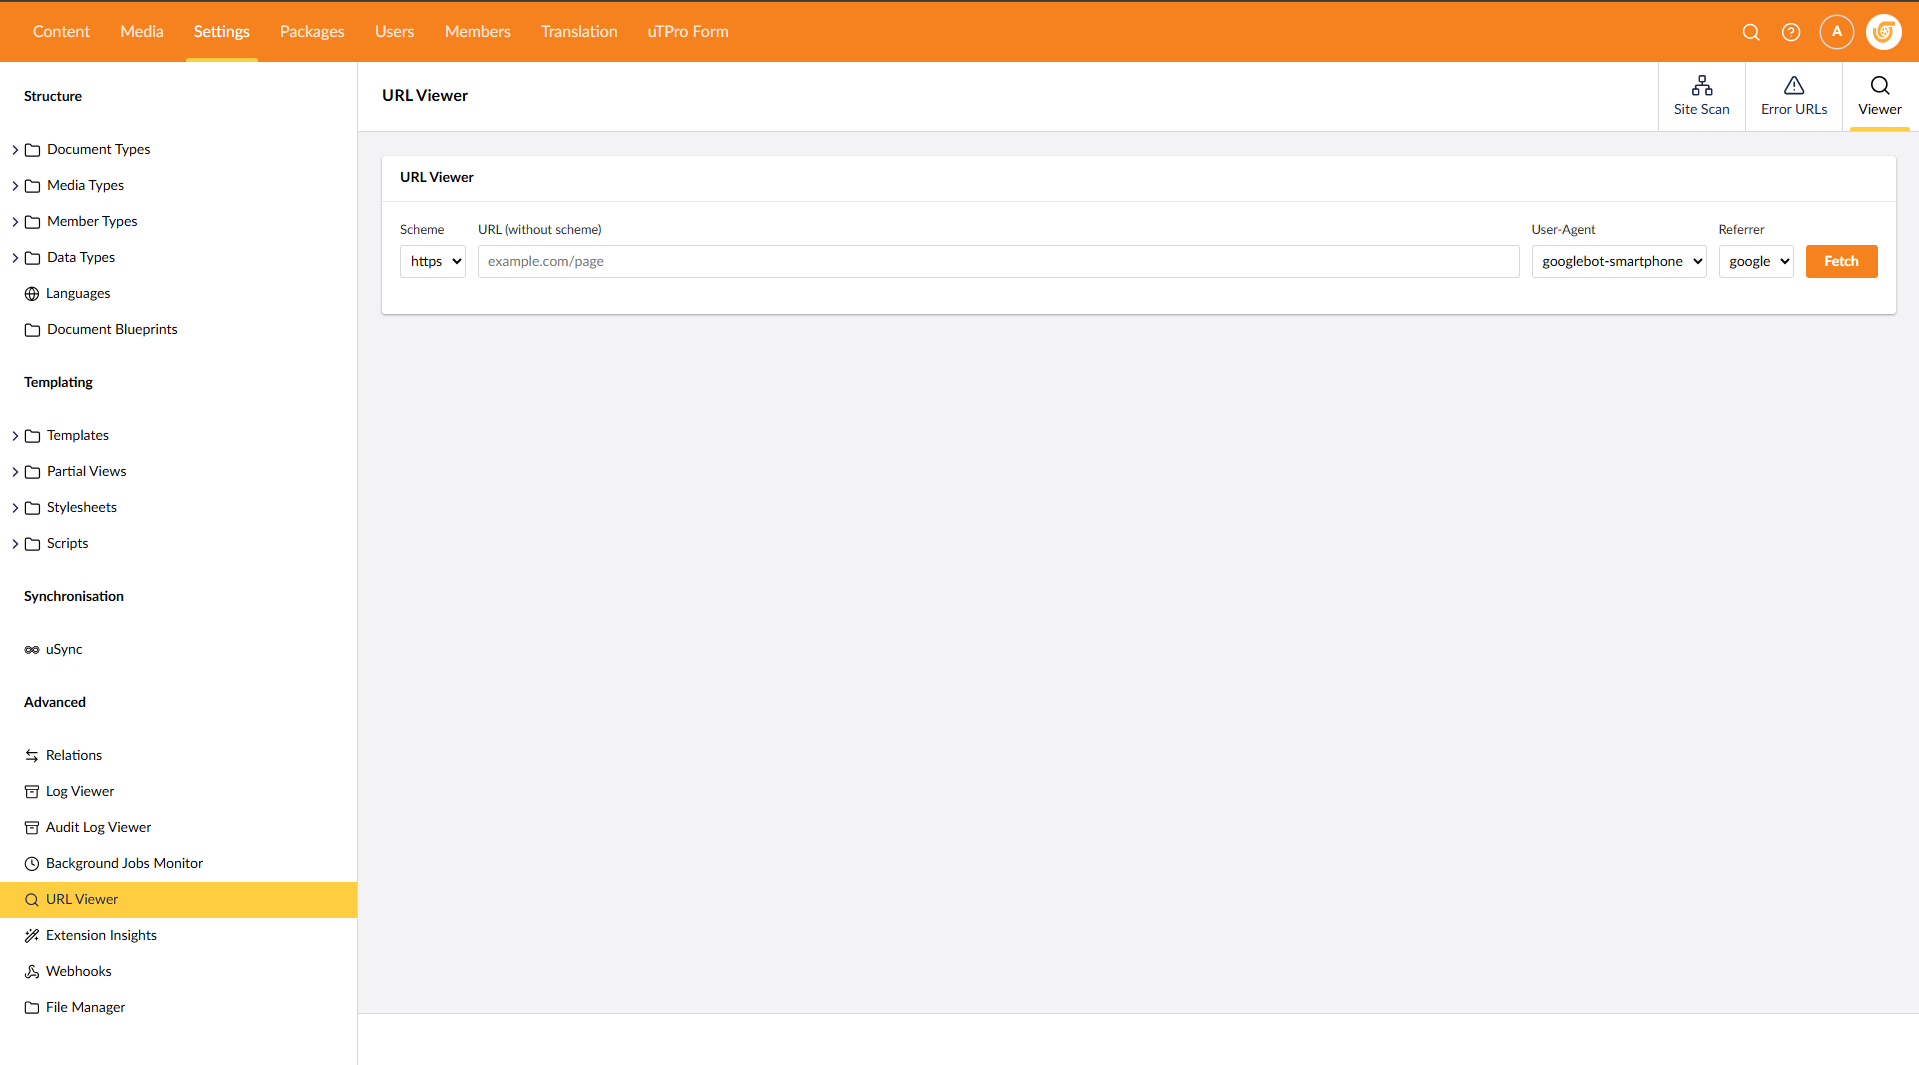Click the Webhooks icon
Viewport: 1919px width, 1065px height.
(32, 972)
